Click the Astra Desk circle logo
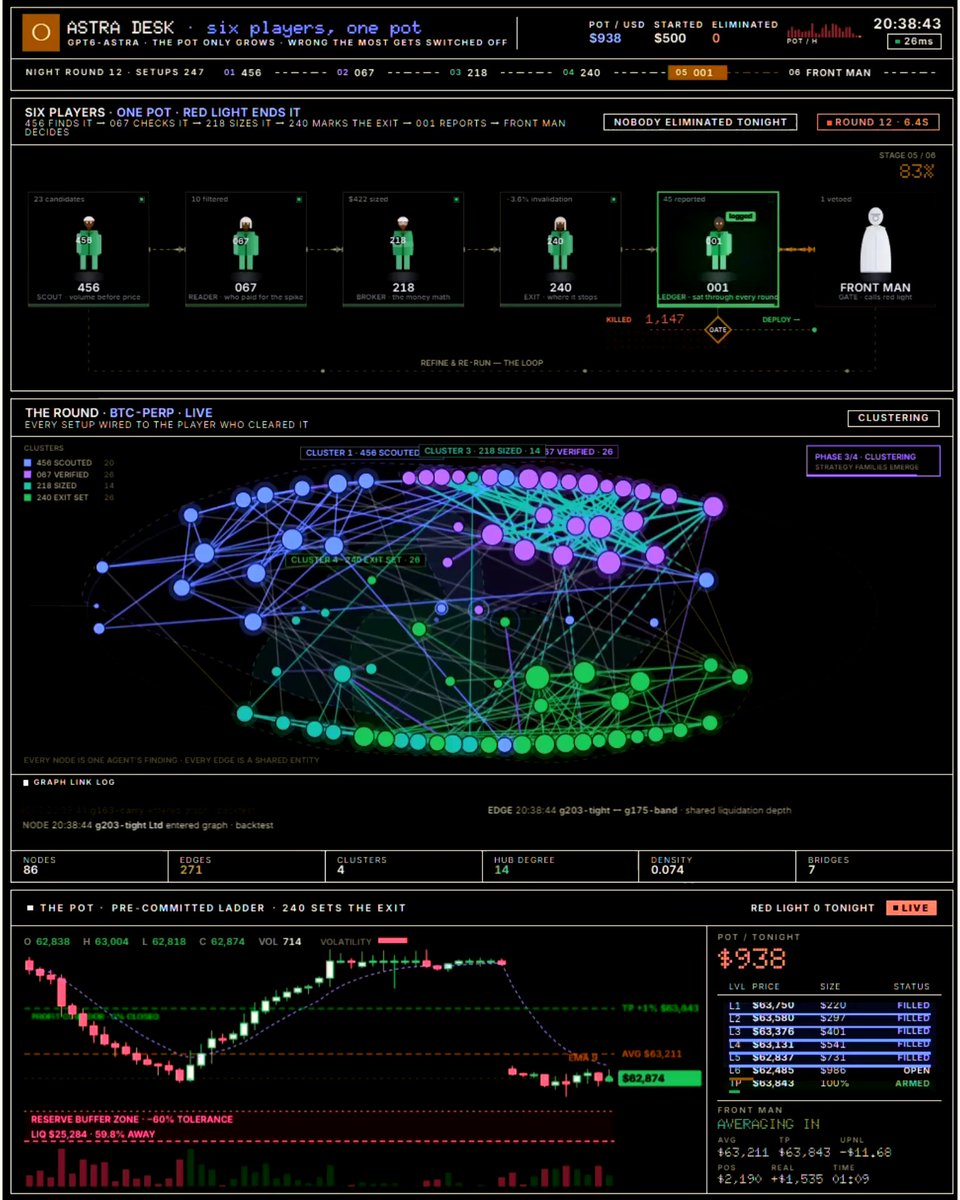 (x=41, y=32)
